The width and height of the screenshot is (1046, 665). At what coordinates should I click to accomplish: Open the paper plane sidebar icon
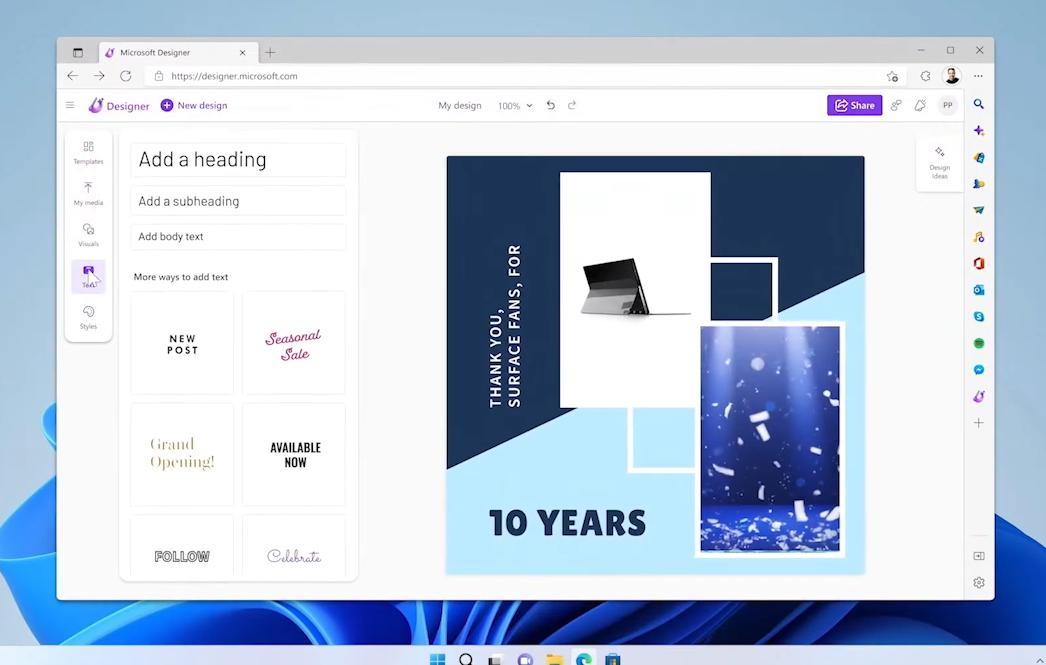pyautogui.click(x=979, y=210)
